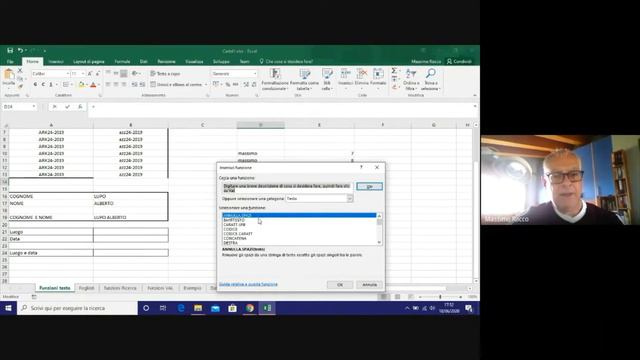
Task: Open the Windows Start menu
Action: (8, 308)
